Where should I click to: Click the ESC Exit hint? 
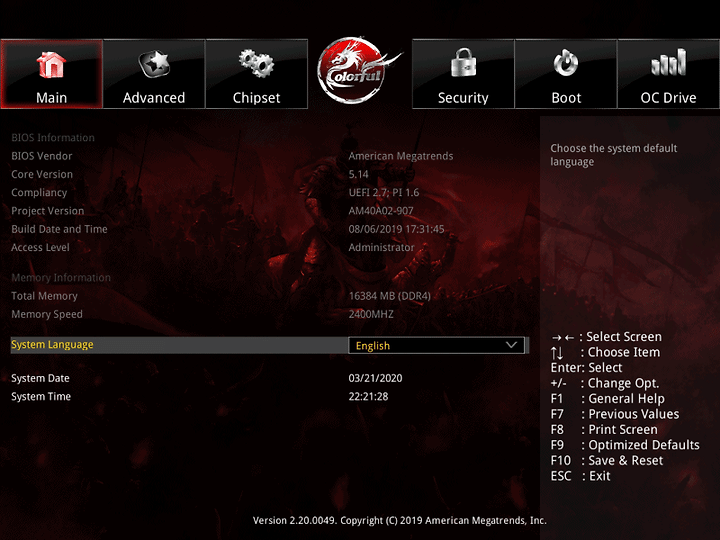click(x=580, y=476)
